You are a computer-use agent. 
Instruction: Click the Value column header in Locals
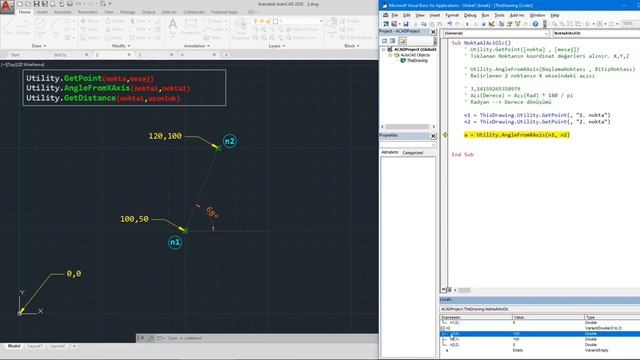tap(548, 317)
